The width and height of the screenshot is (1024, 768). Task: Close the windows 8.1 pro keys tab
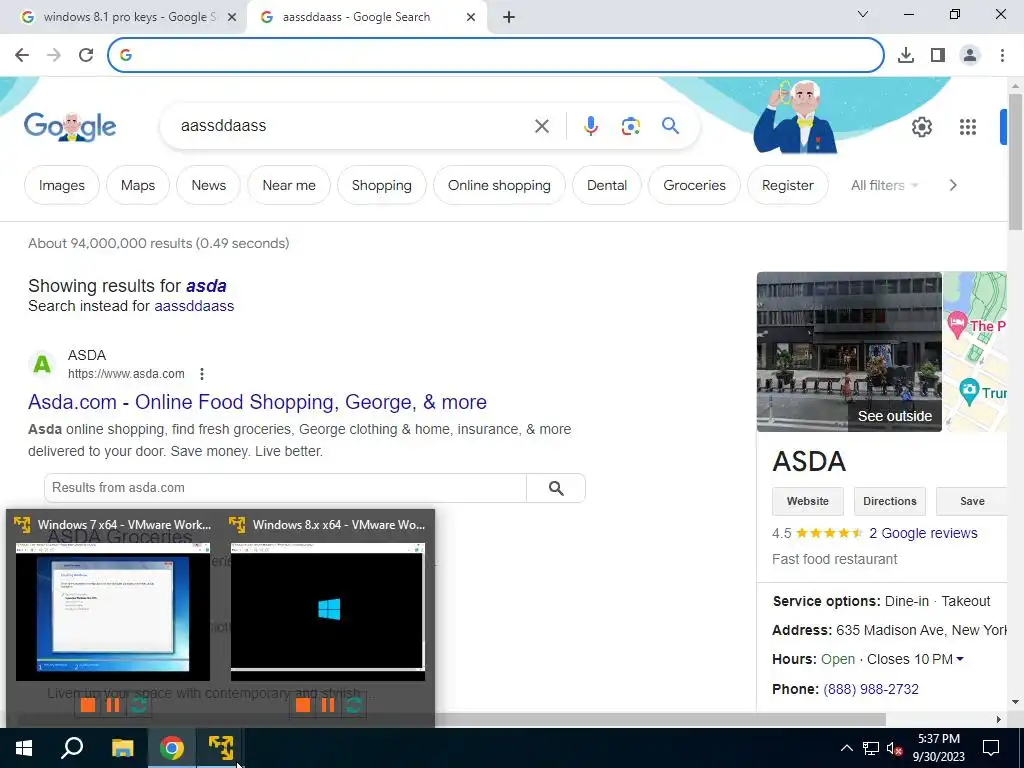[x=232, y=18]
